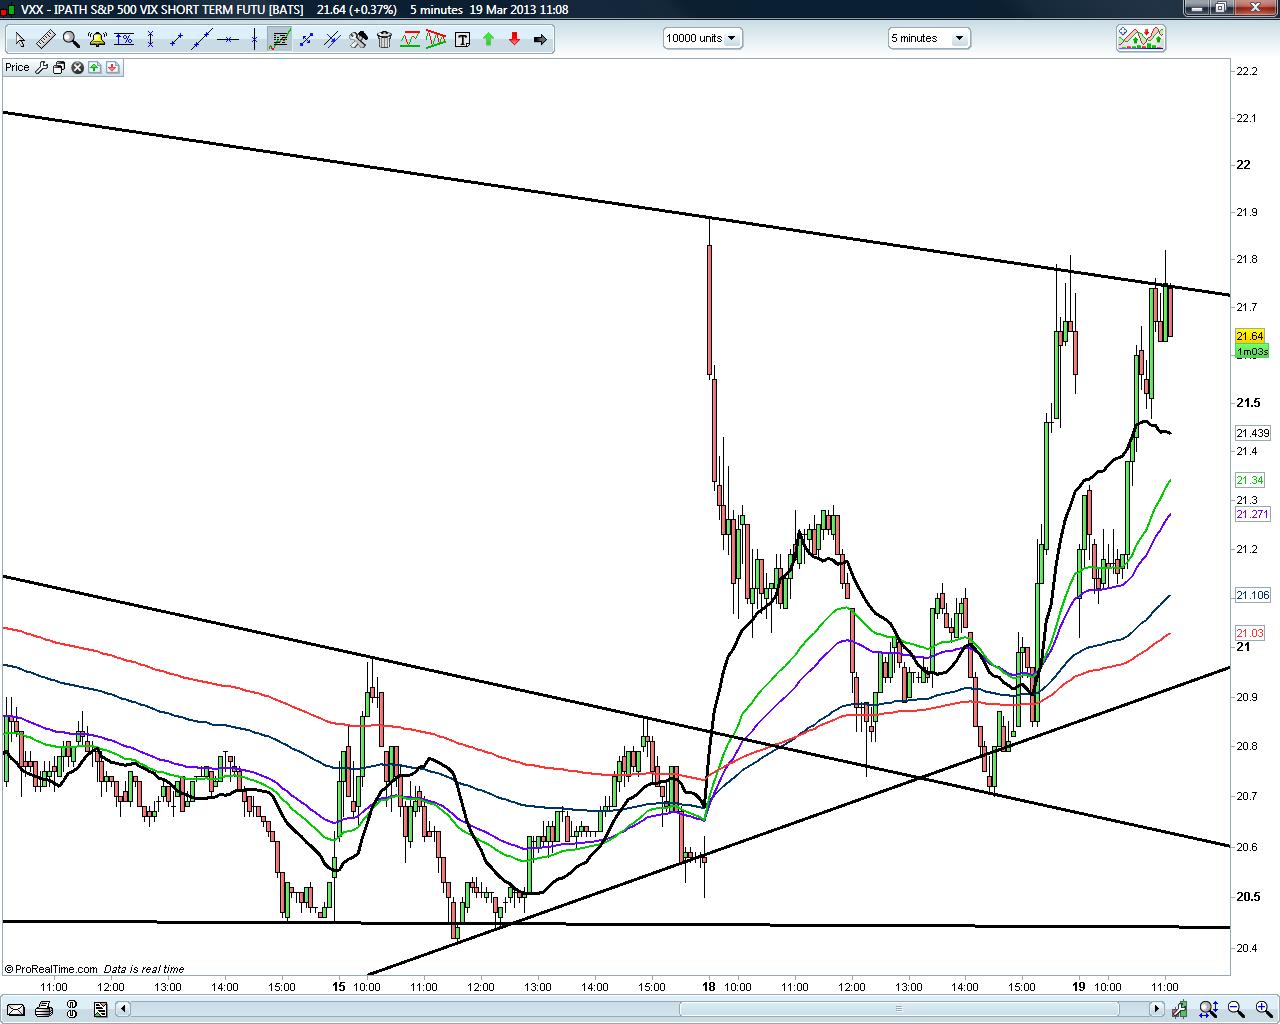The width and height of the screenshot is (1280, 1024).
Task: Open the alert bell tool
Action: click(97, 40)
